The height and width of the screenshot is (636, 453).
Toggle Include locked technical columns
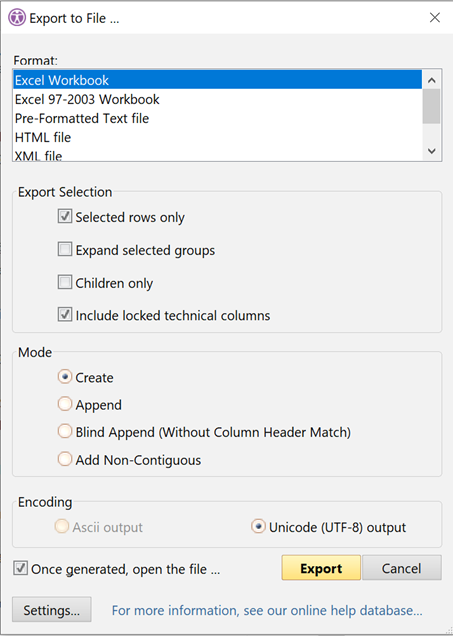coord(65,315)
